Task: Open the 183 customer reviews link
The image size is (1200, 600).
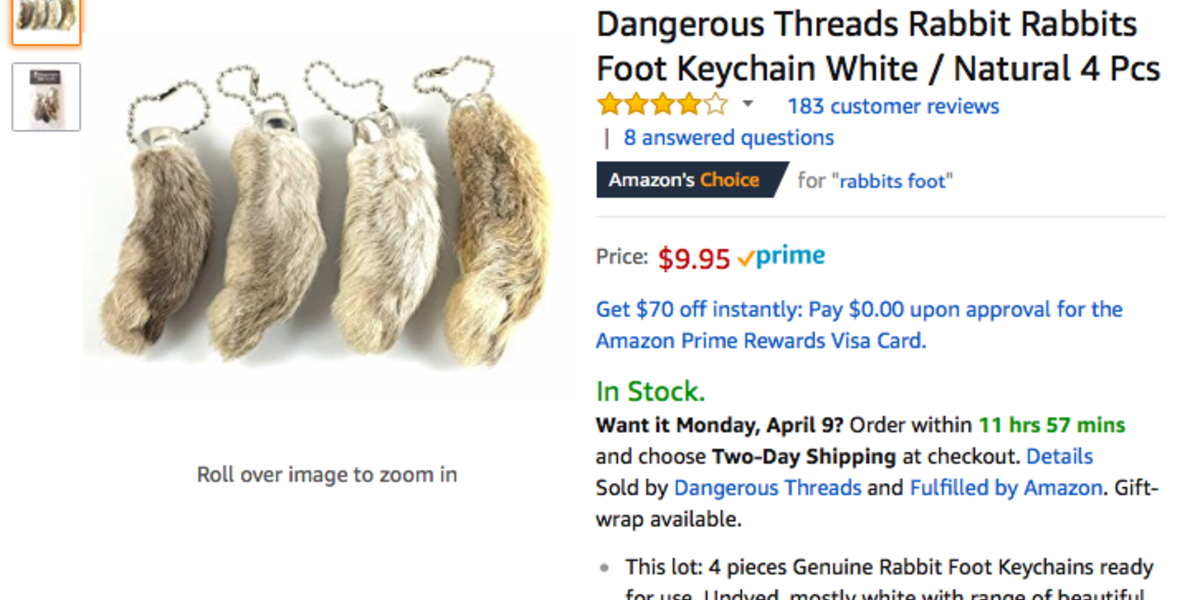Action: (893, 106)
